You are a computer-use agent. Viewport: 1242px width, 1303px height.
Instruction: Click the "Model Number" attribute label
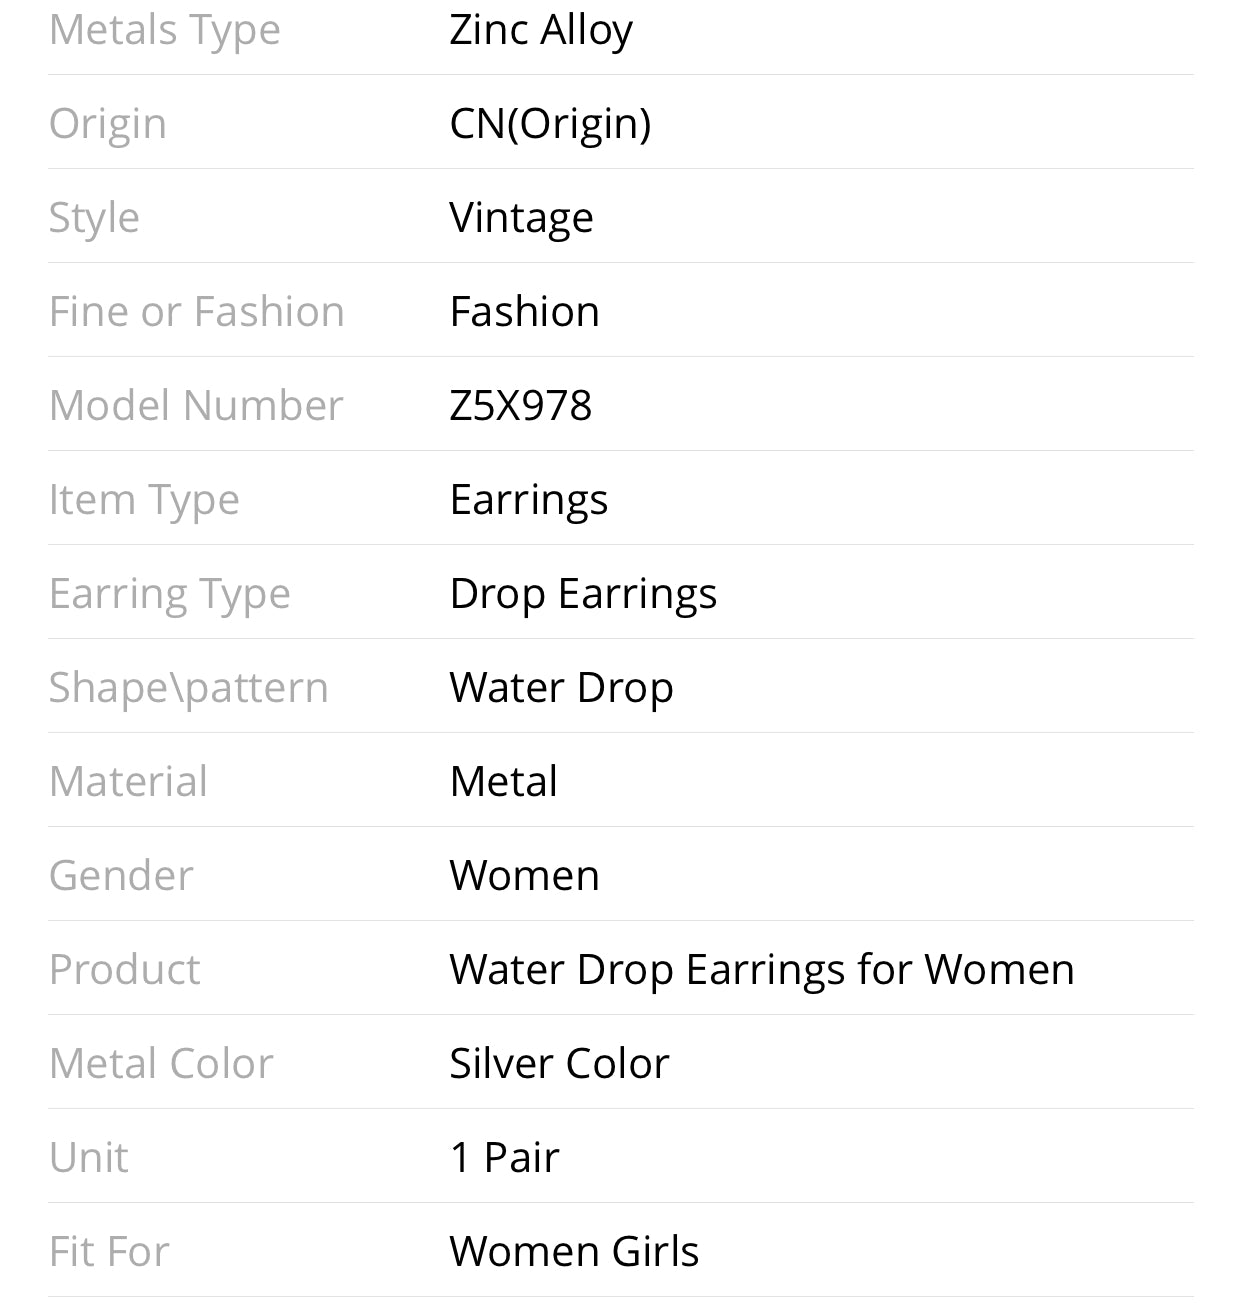coord(196,406)
